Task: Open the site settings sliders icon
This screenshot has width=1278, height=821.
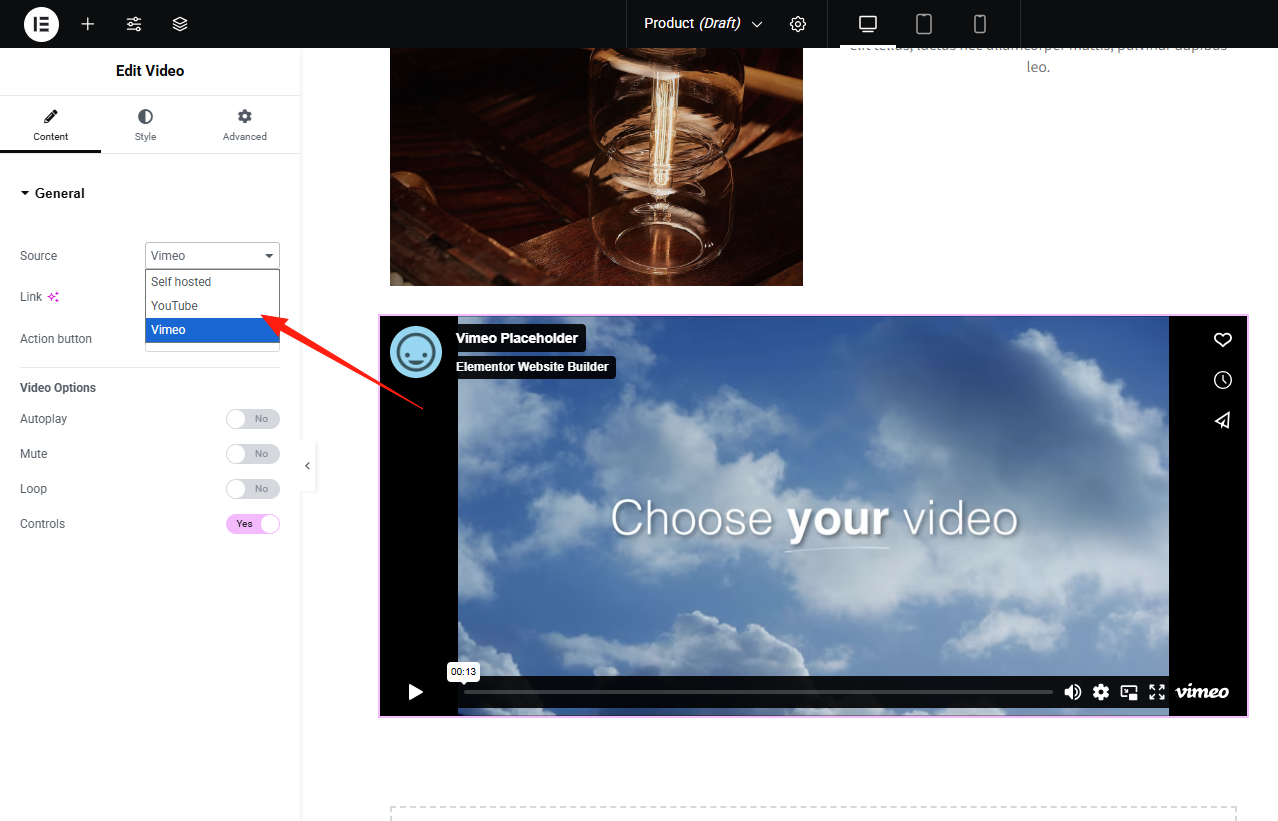Action: point(134,24)
